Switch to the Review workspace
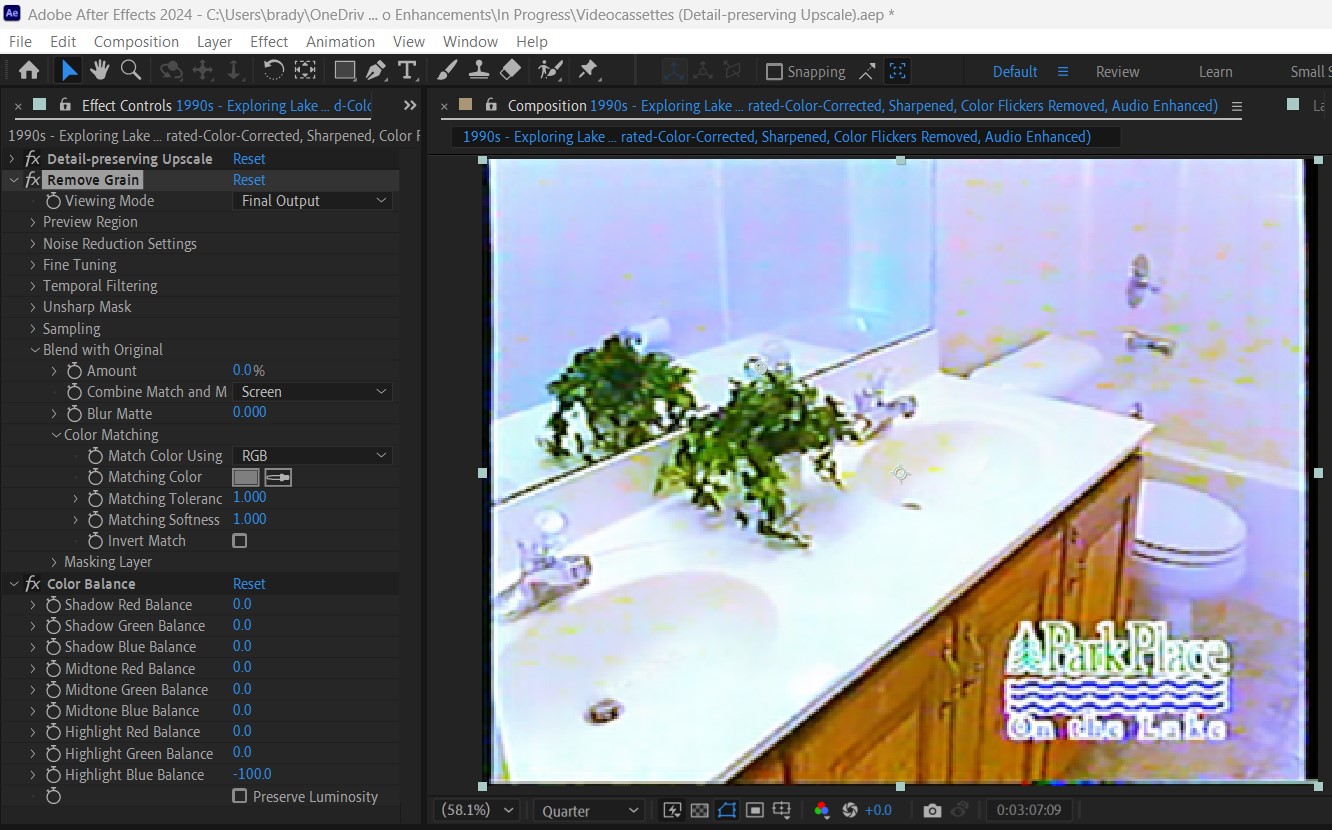The image size is (1332, 830). pos(1117,72)
